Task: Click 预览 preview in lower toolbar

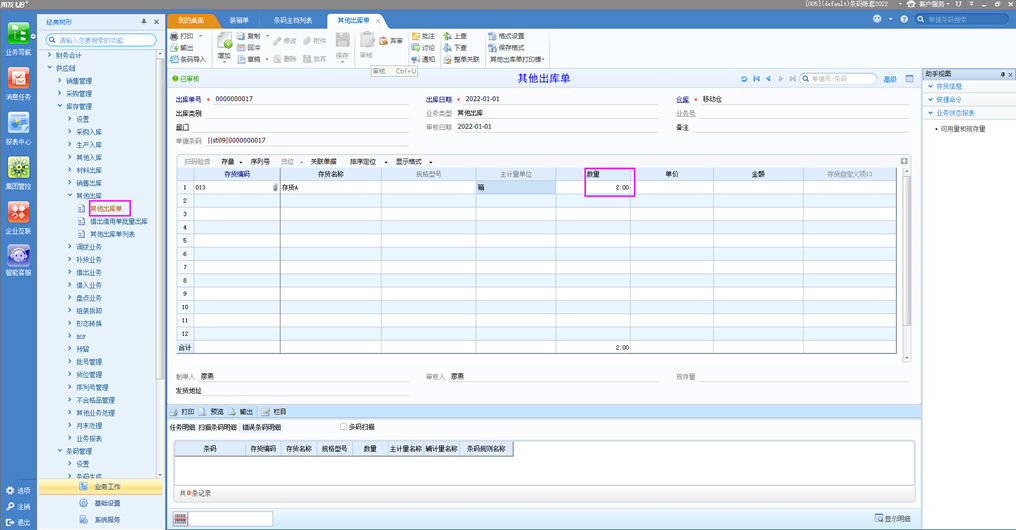Action: [x=211, y=412]
